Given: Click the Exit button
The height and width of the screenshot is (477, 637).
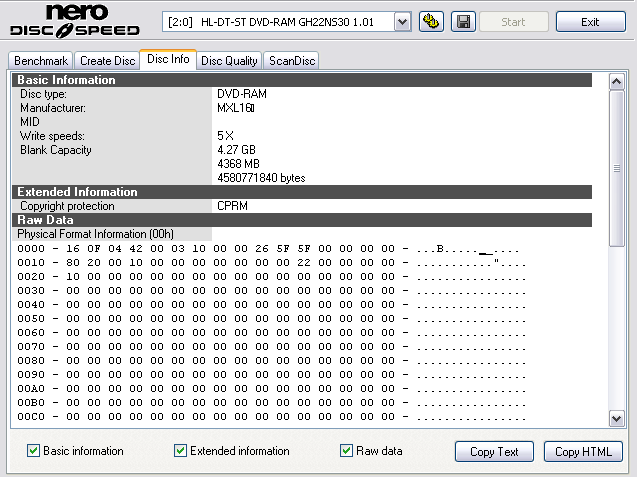Looking at the screenshot, I should point(590,22).
